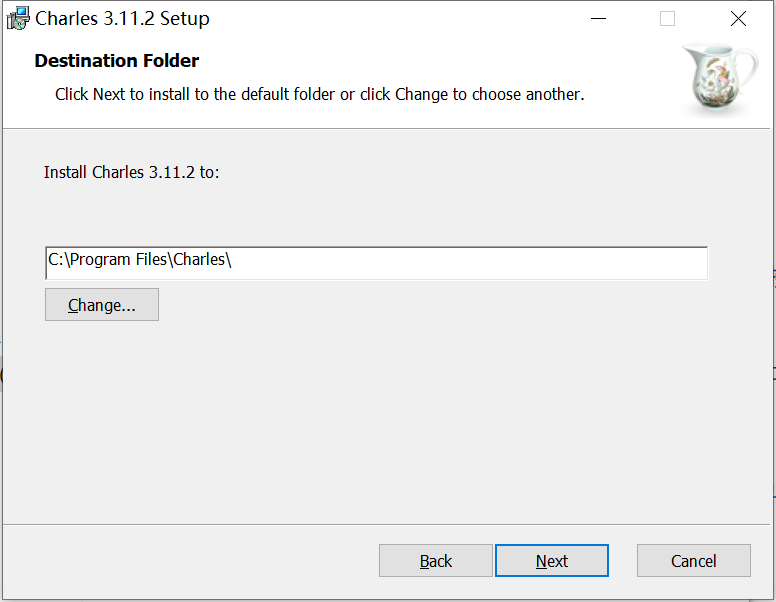776x602 pixels.
Task: Click the "Click Next to install" instruction text
Action: pyautogui.click(x=319, y=94)
